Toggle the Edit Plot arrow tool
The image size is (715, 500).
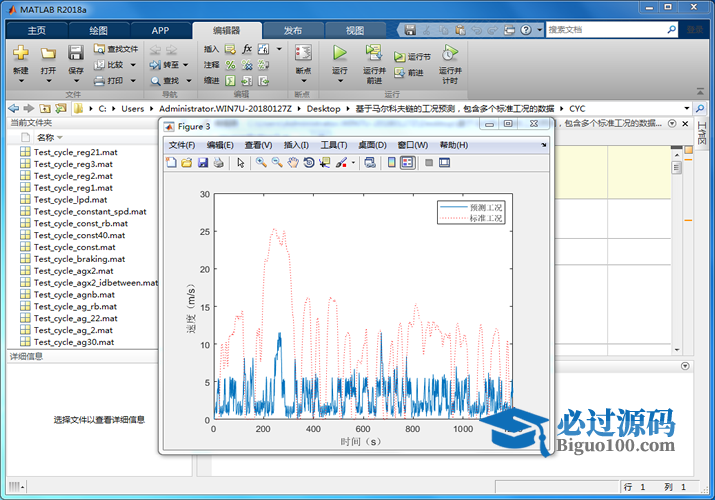point(241,162)
